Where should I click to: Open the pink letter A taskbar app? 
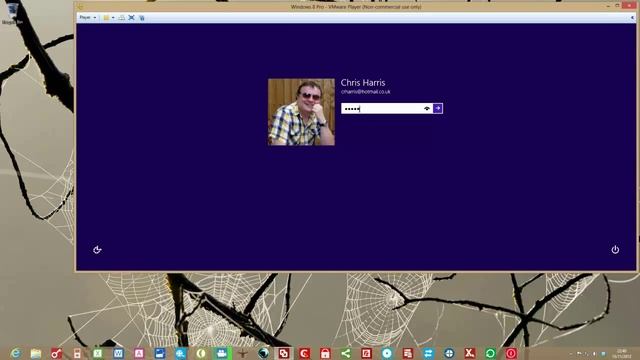[x=139, y=353]
